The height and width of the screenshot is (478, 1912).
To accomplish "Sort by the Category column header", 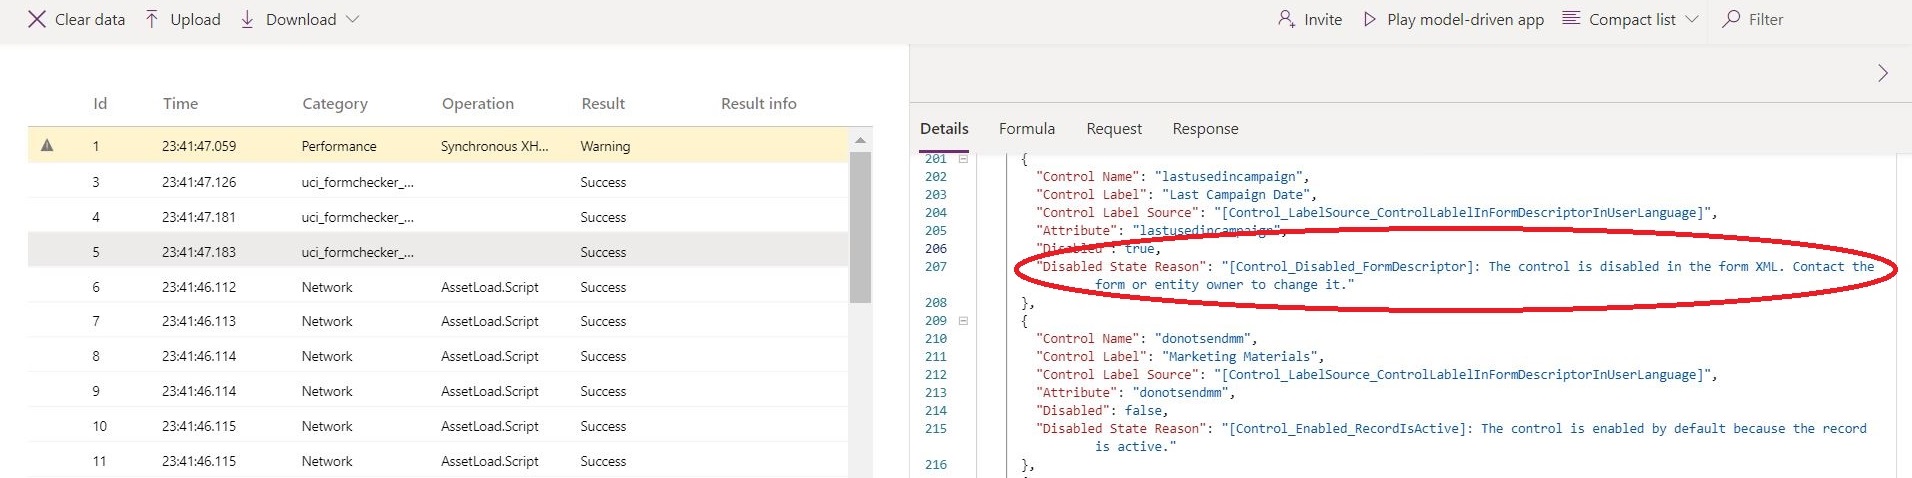I will (x=334, y=104).
